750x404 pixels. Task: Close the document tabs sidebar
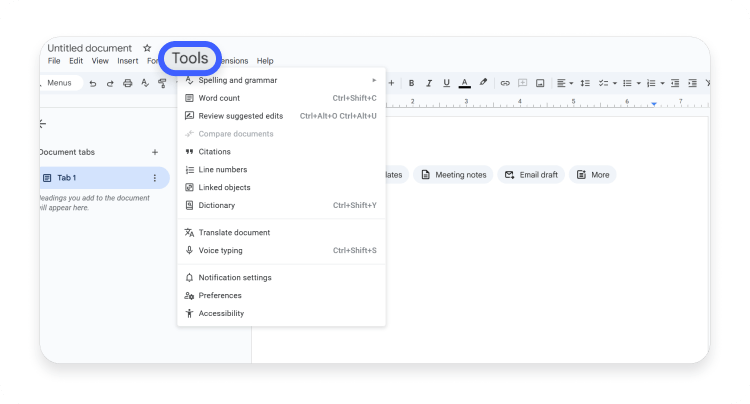(43, 124)
